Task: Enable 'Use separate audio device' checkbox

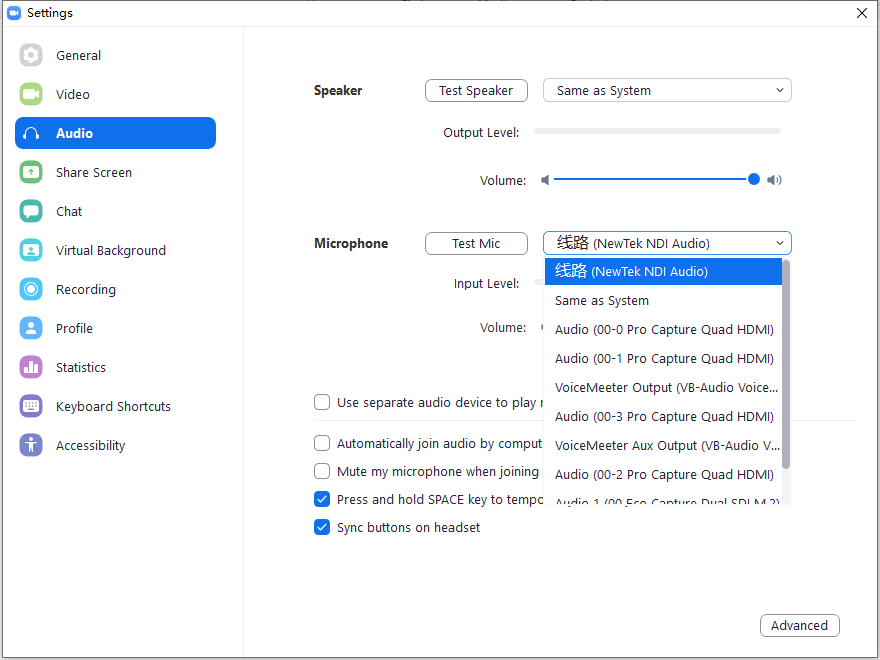Action: [322, 402]
